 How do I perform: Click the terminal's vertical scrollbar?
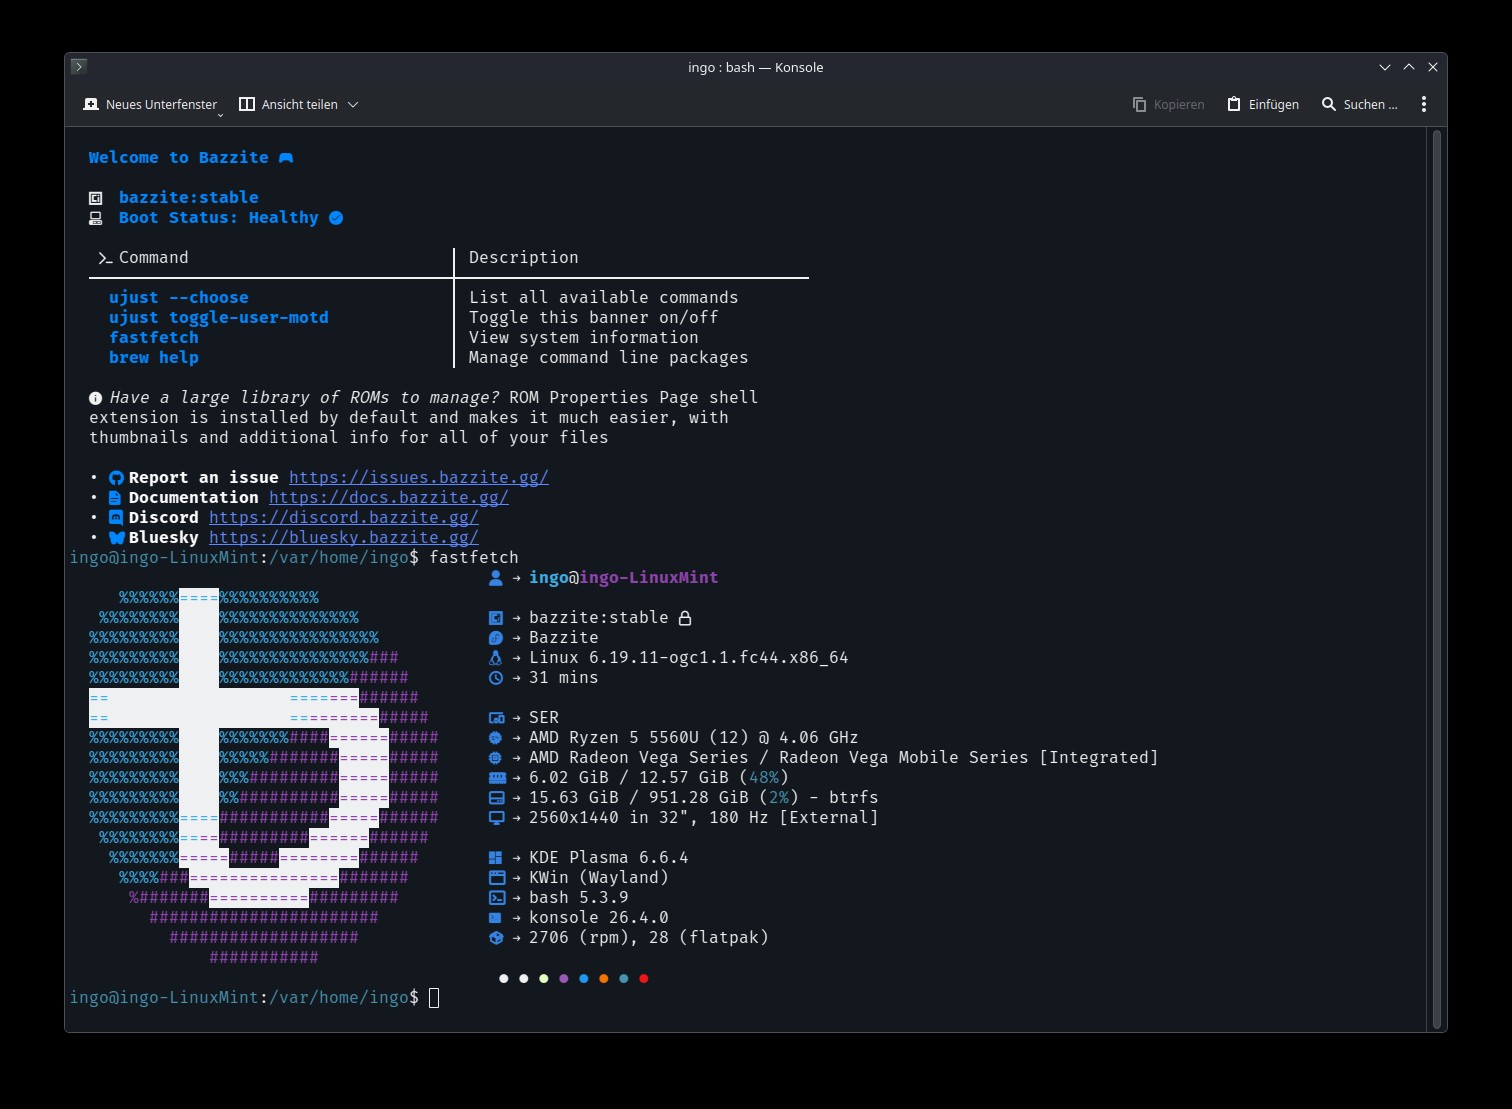pos(1437,579)
